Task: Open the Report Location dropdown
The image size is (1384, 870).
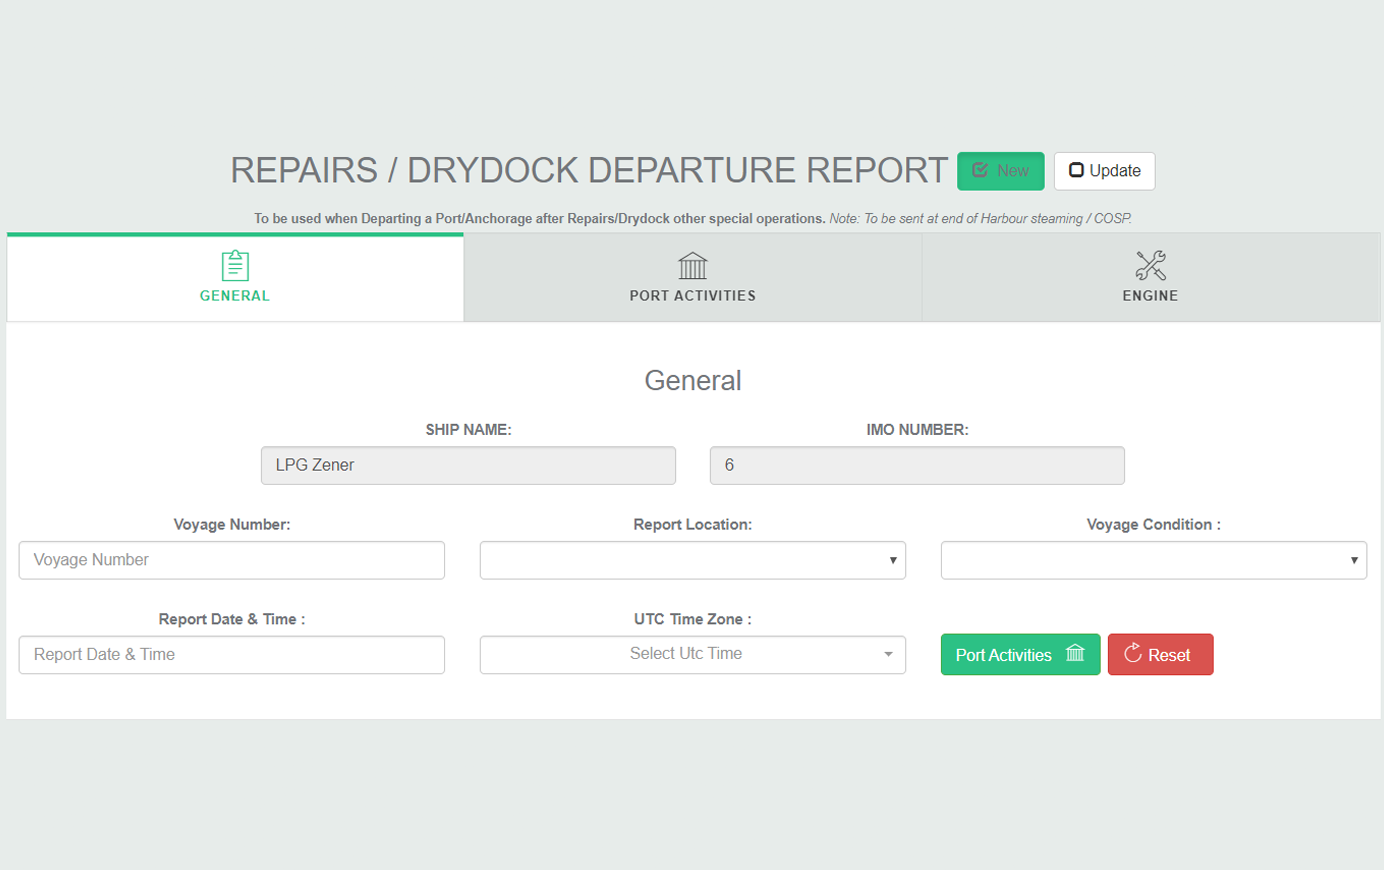Action: tap(692, 560)
